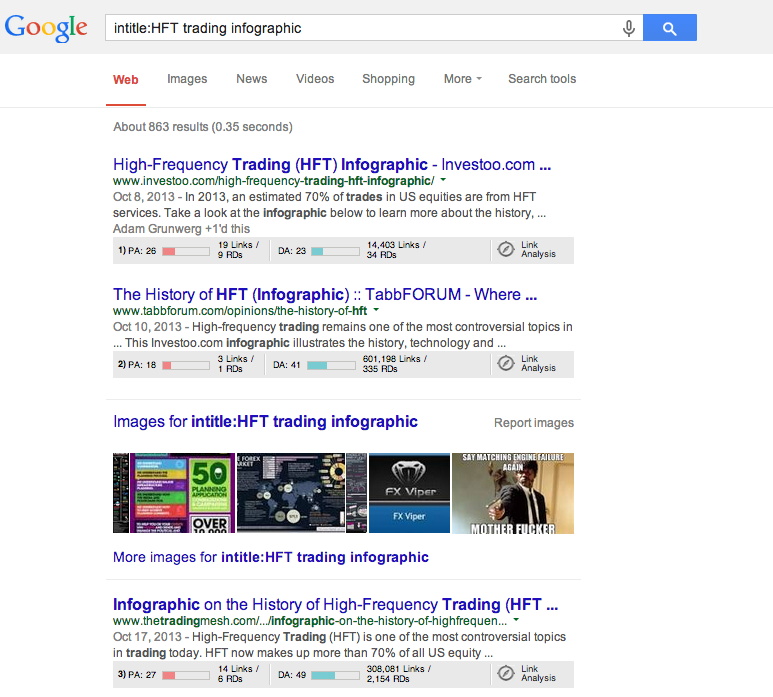The height and width of the screenshot is (697, 773).
Task: Click 'Adam Grunwerg +1'd this' text
Action: (x=181, y=229)
